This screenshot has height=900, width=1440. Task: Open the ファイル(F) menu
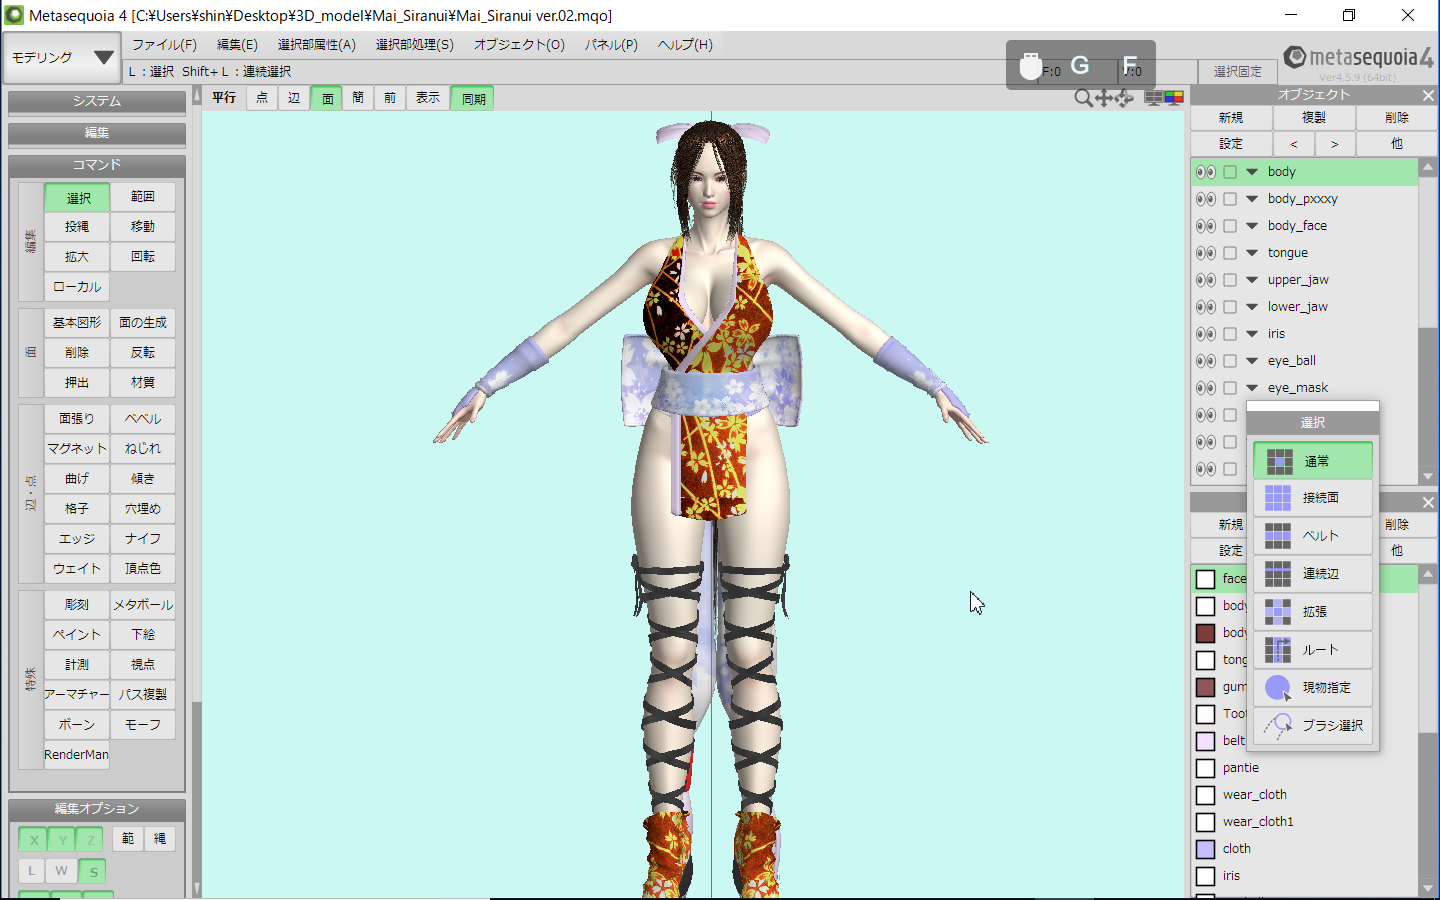[164, 45]
